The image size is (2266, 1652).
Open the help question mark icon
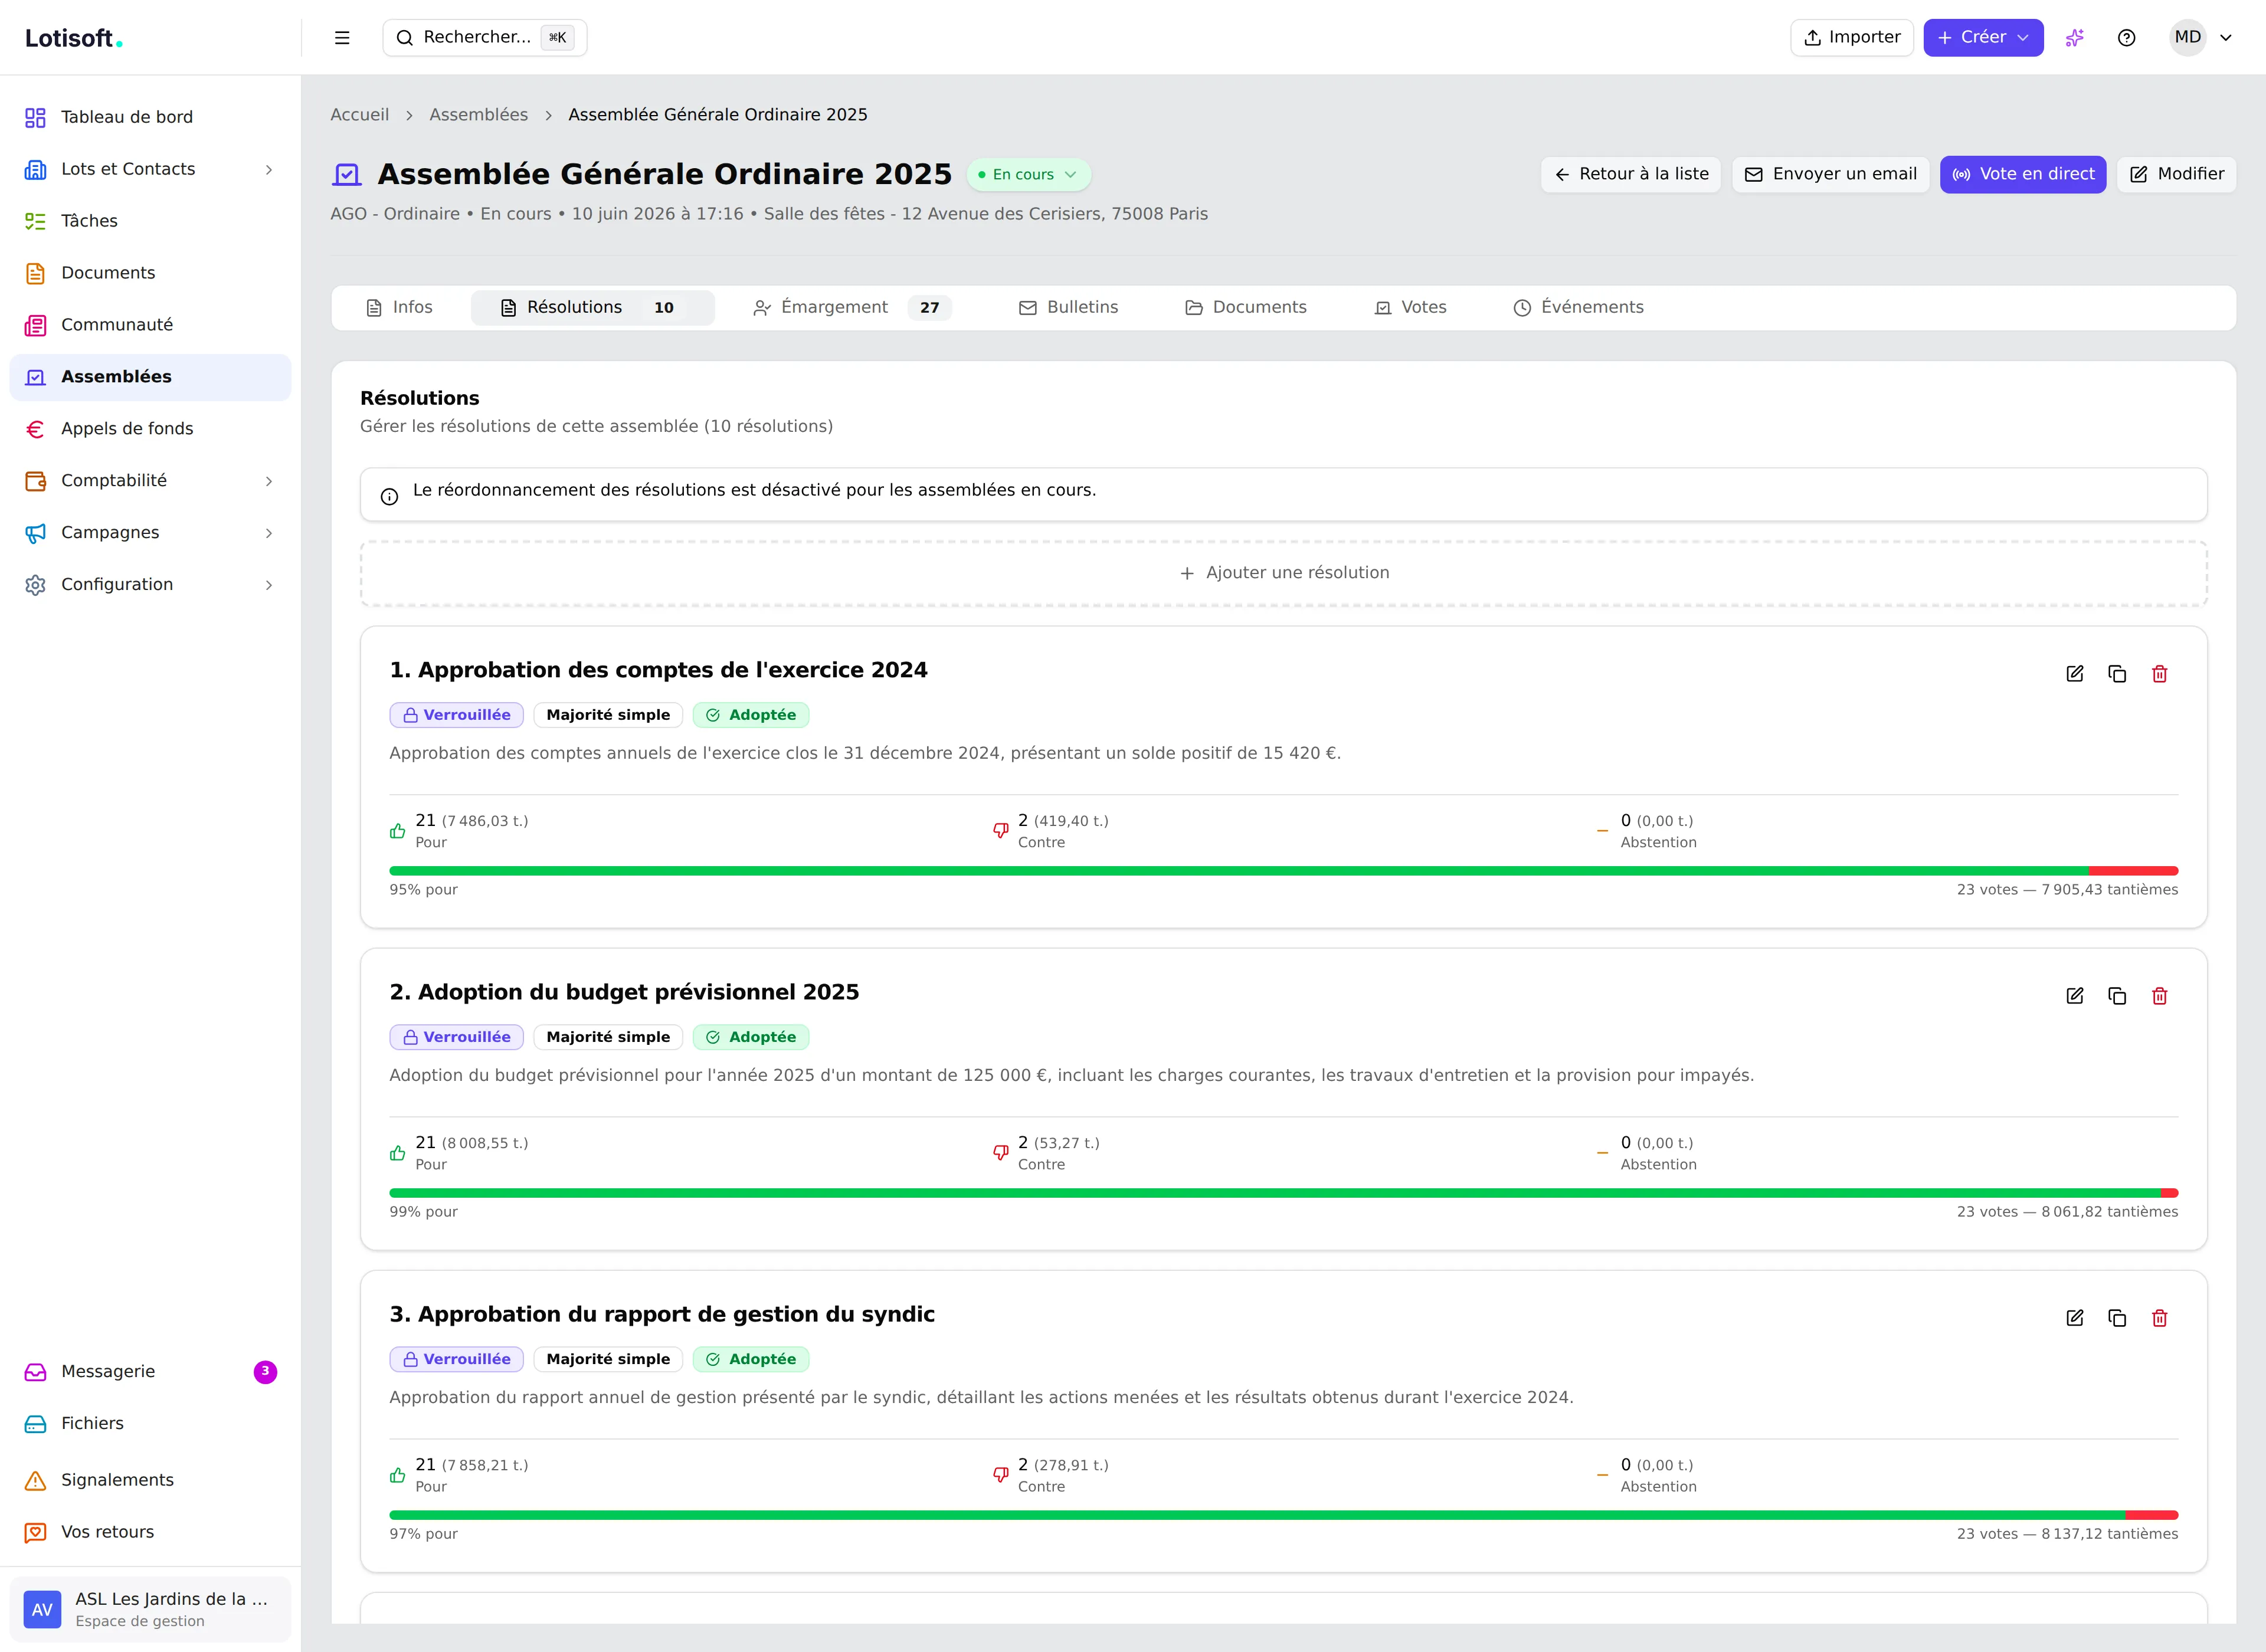click(x=2126, y=38)
